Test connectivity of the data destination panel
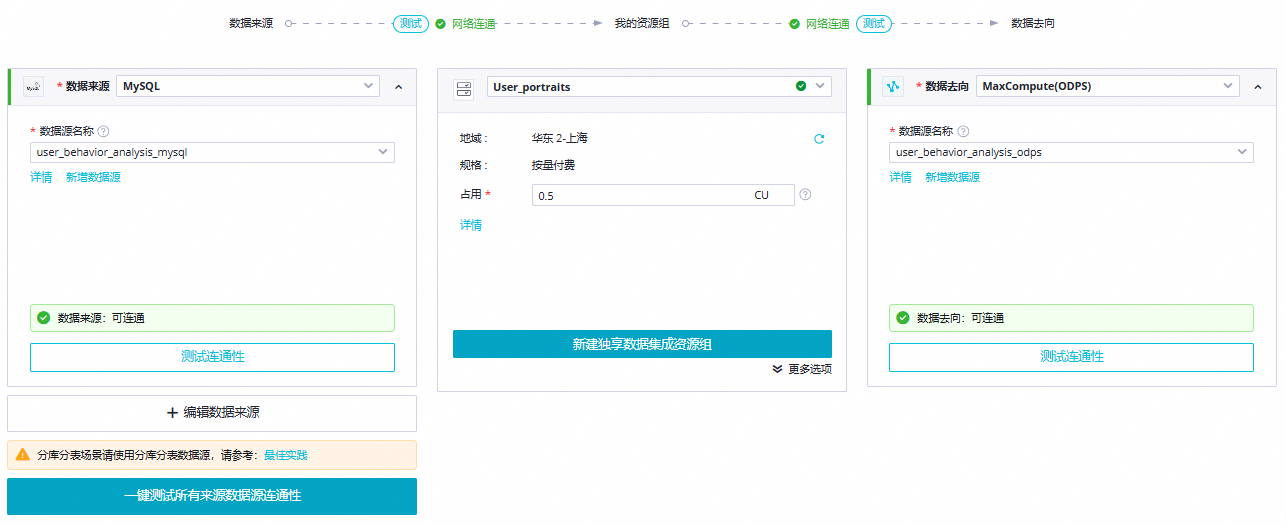The image size is (1286, 526). [1071, 357]
